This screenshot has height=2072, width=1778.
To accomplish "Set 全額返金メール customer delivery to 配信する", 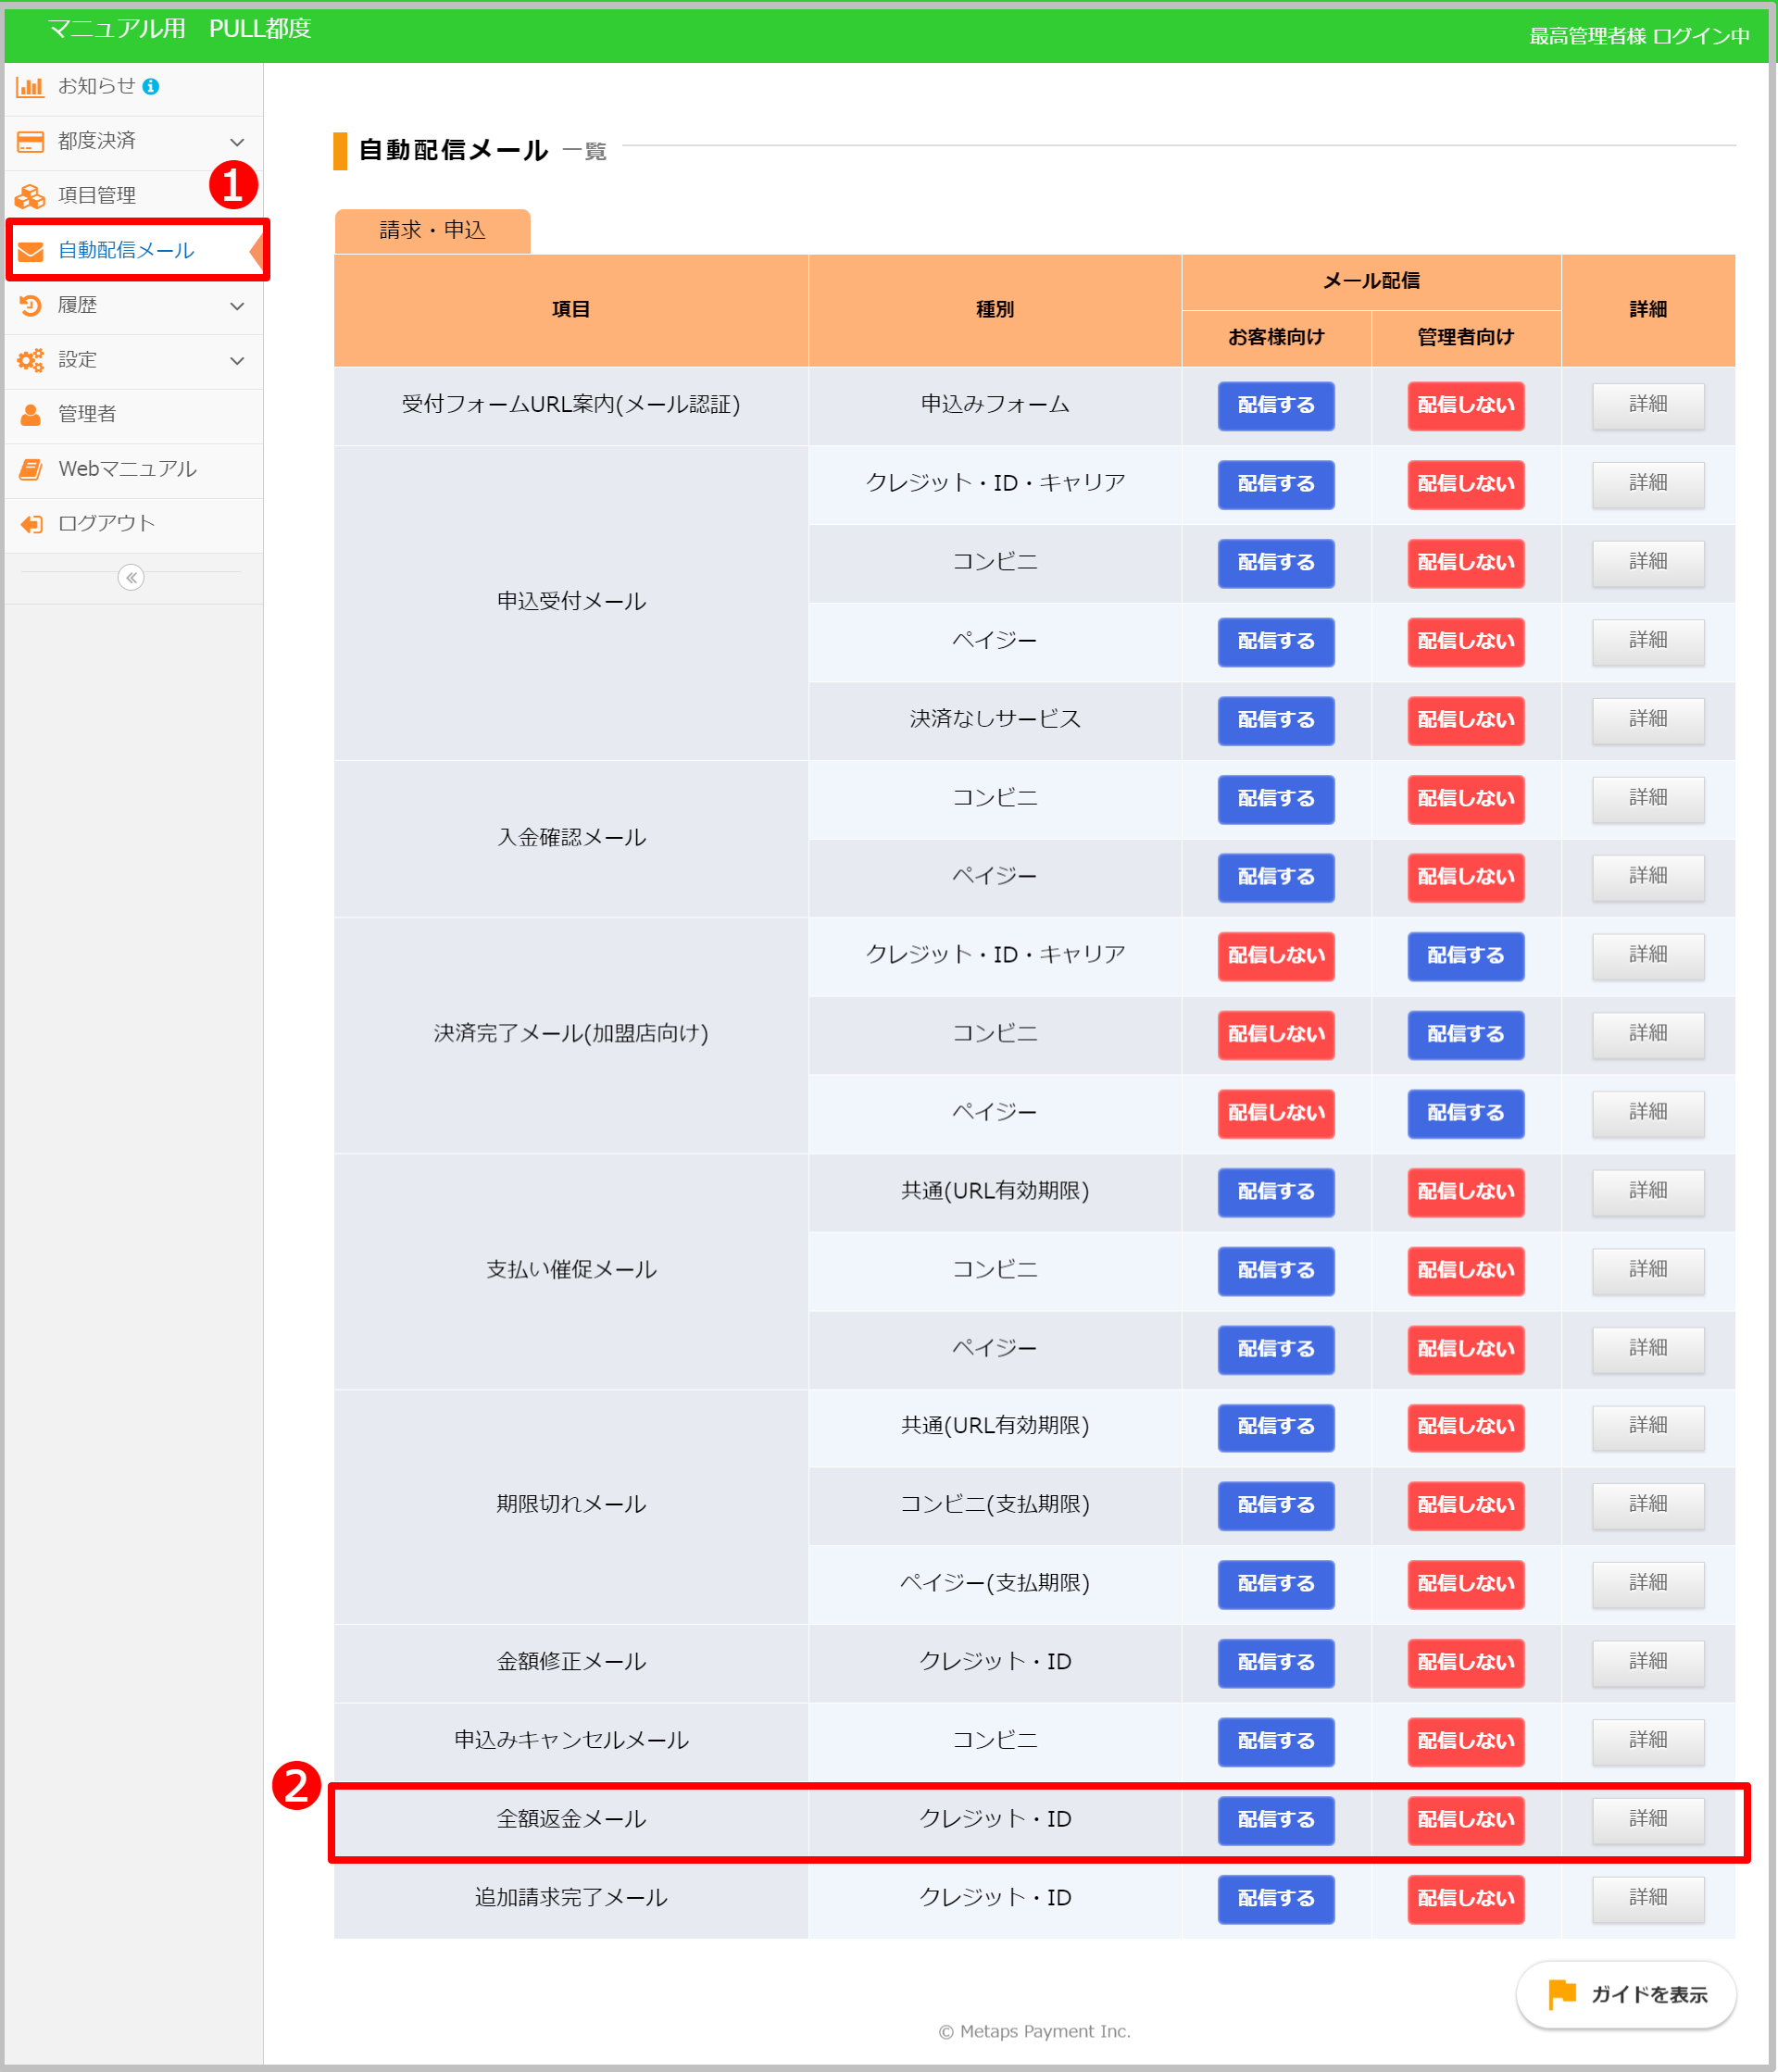I will [1275, 1819].
